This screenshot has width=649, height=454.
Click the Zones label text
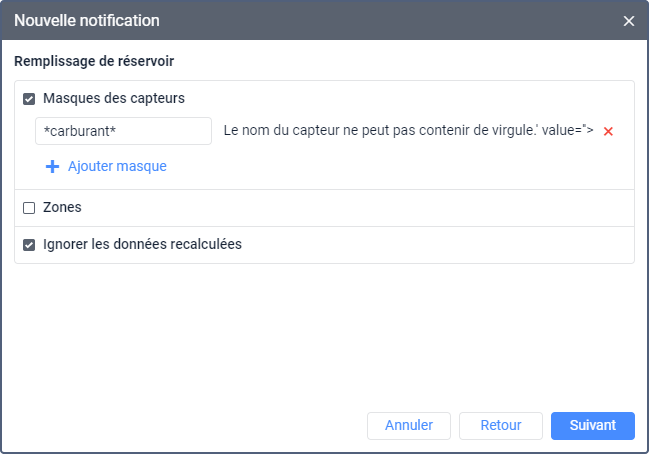(x=62, y=207)
